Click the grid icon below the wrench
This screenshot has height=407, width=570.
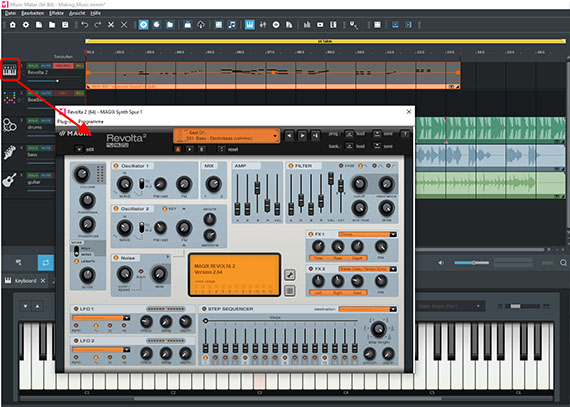tap(289, 291)
